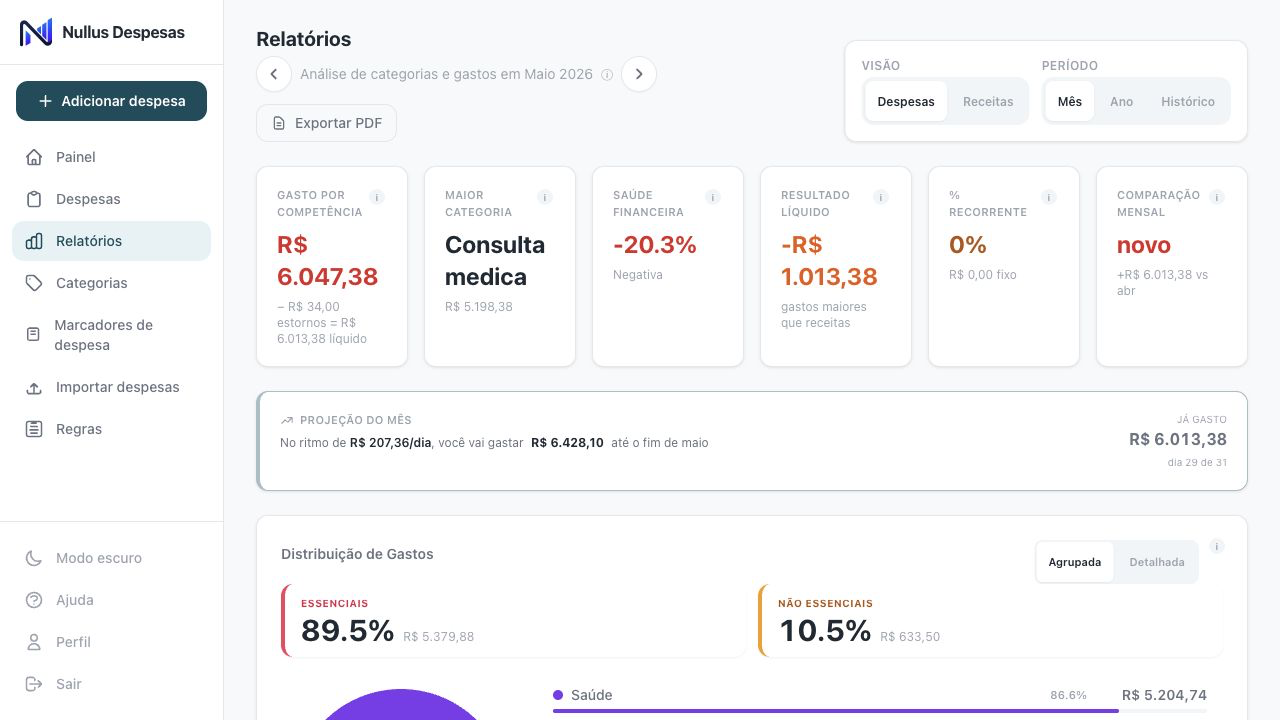Click the Consulta medica value
The height and width of the screenshot is (720, 1280).
[495, 261]
